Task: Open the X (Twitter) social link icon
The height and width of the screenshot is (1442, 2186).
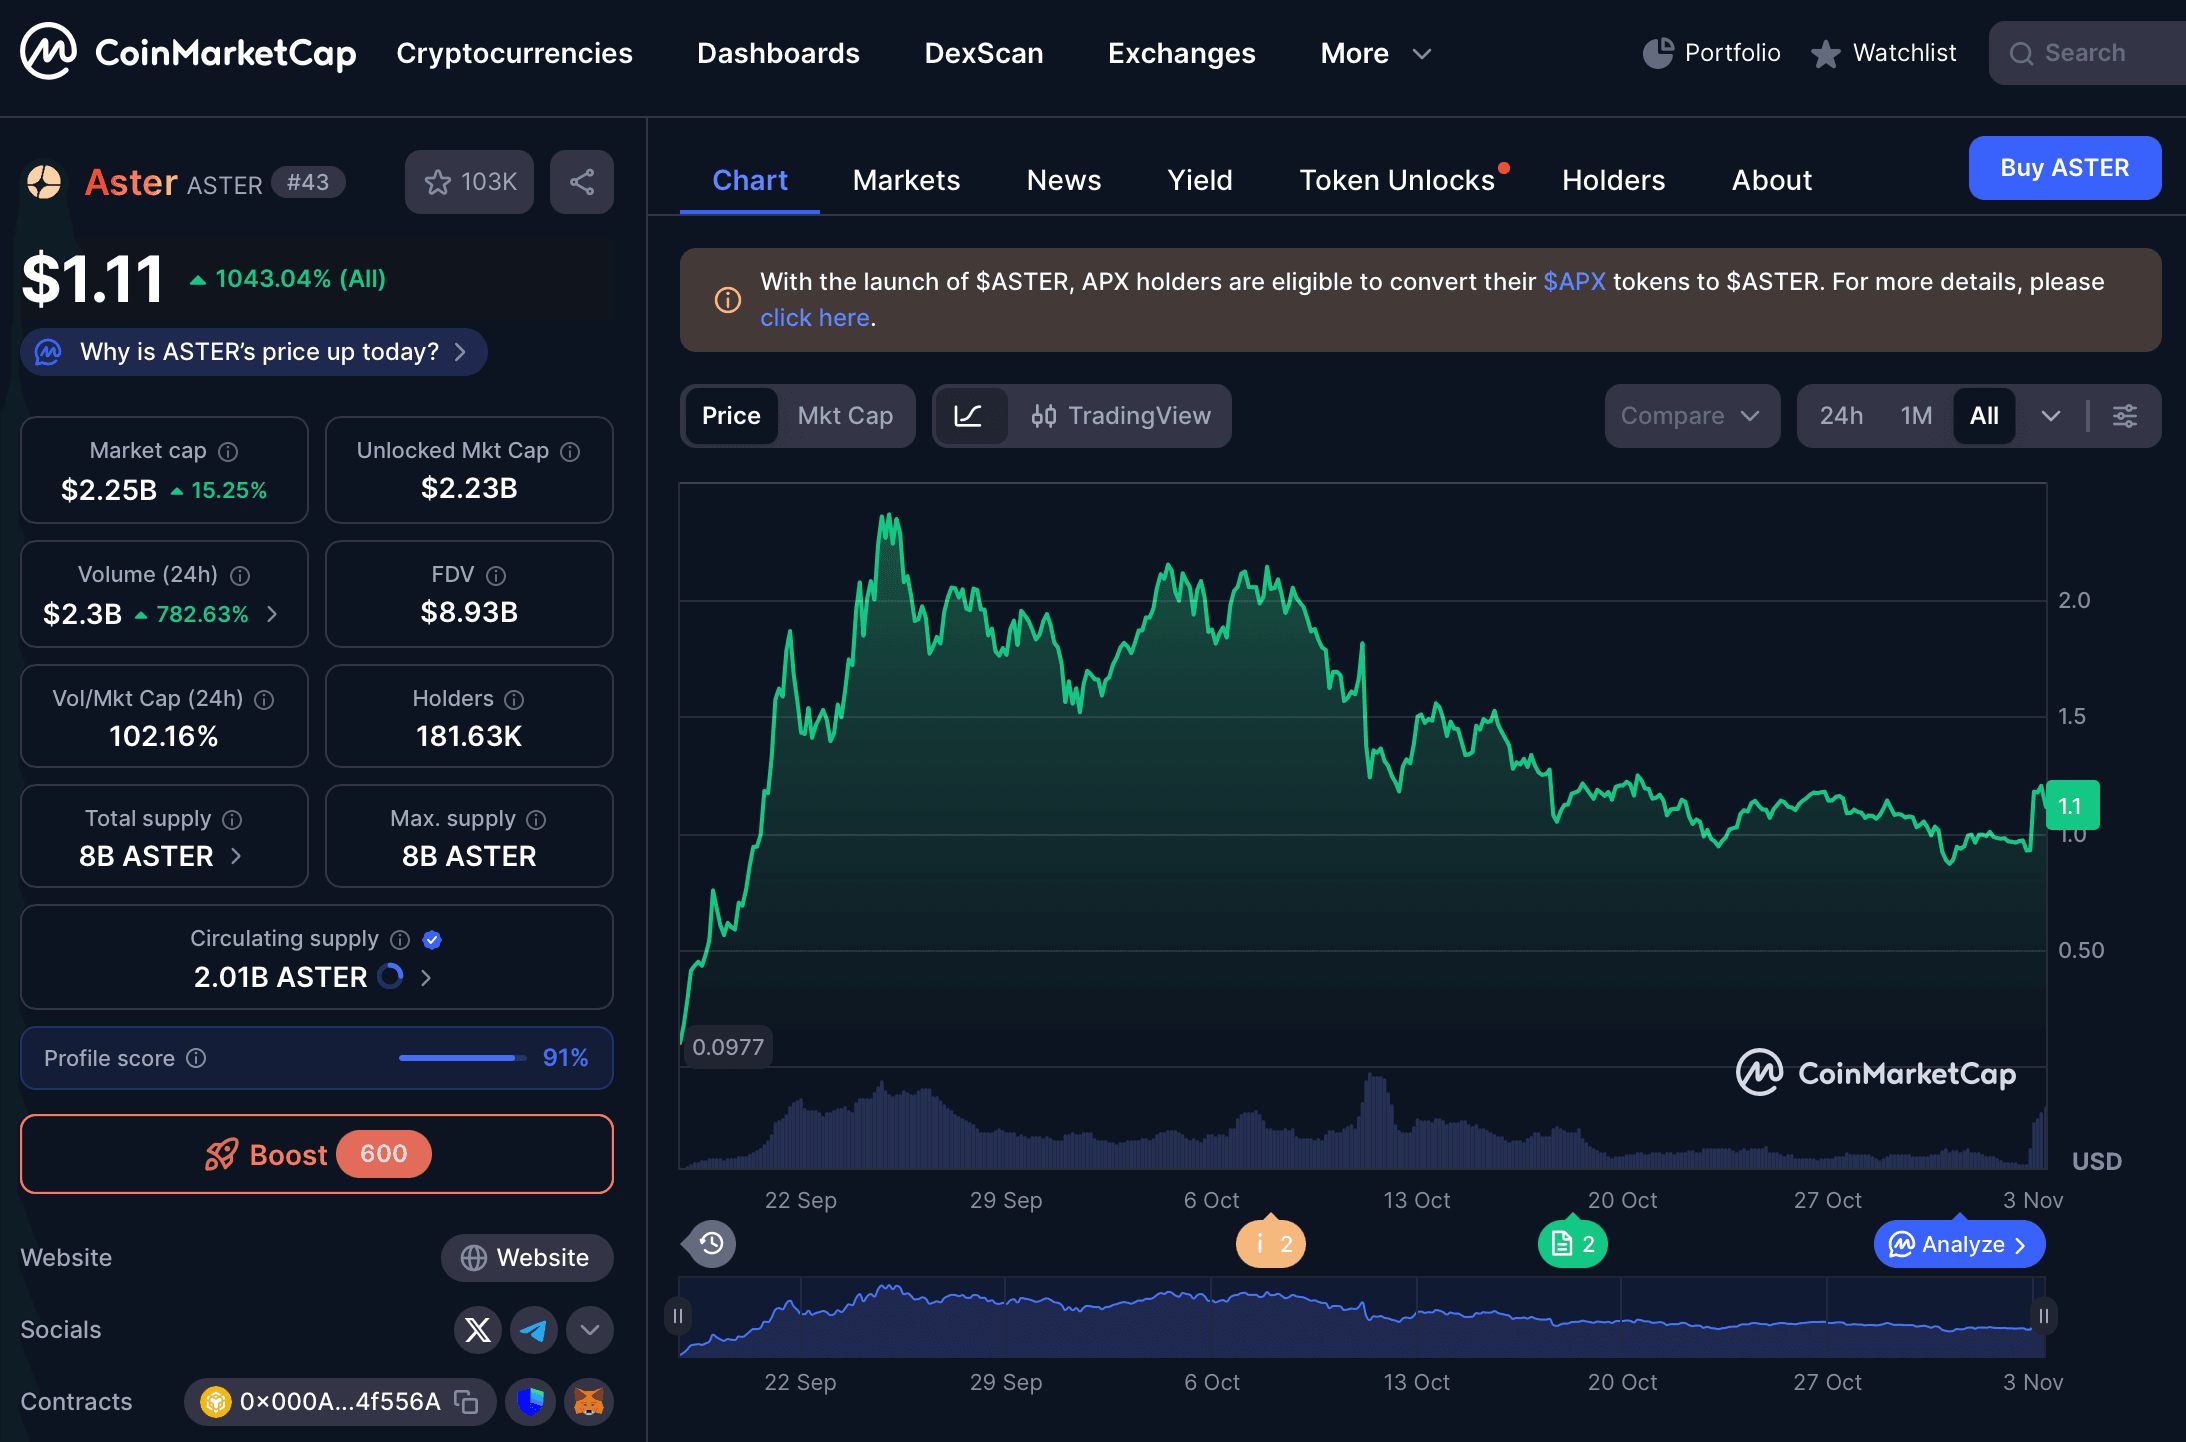Action: 478,1330
